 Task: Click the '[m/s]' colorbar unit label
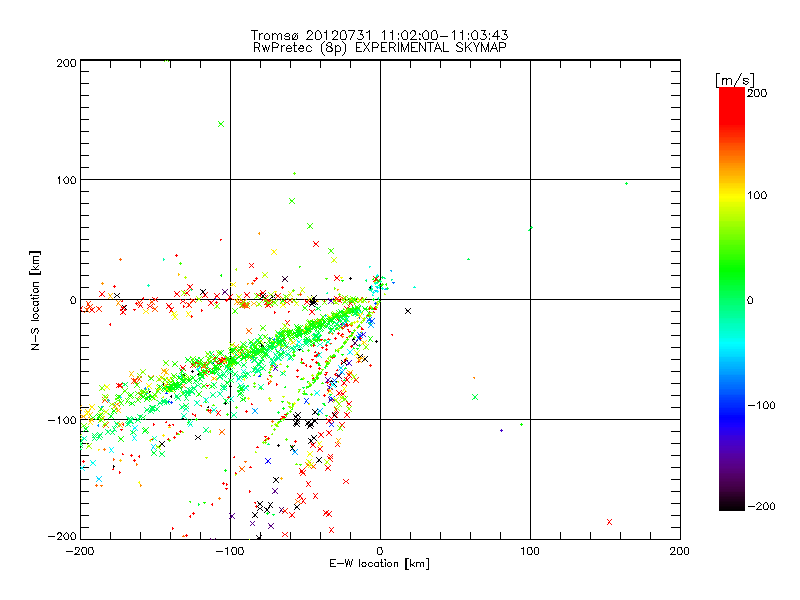click(x=735, y=80)
